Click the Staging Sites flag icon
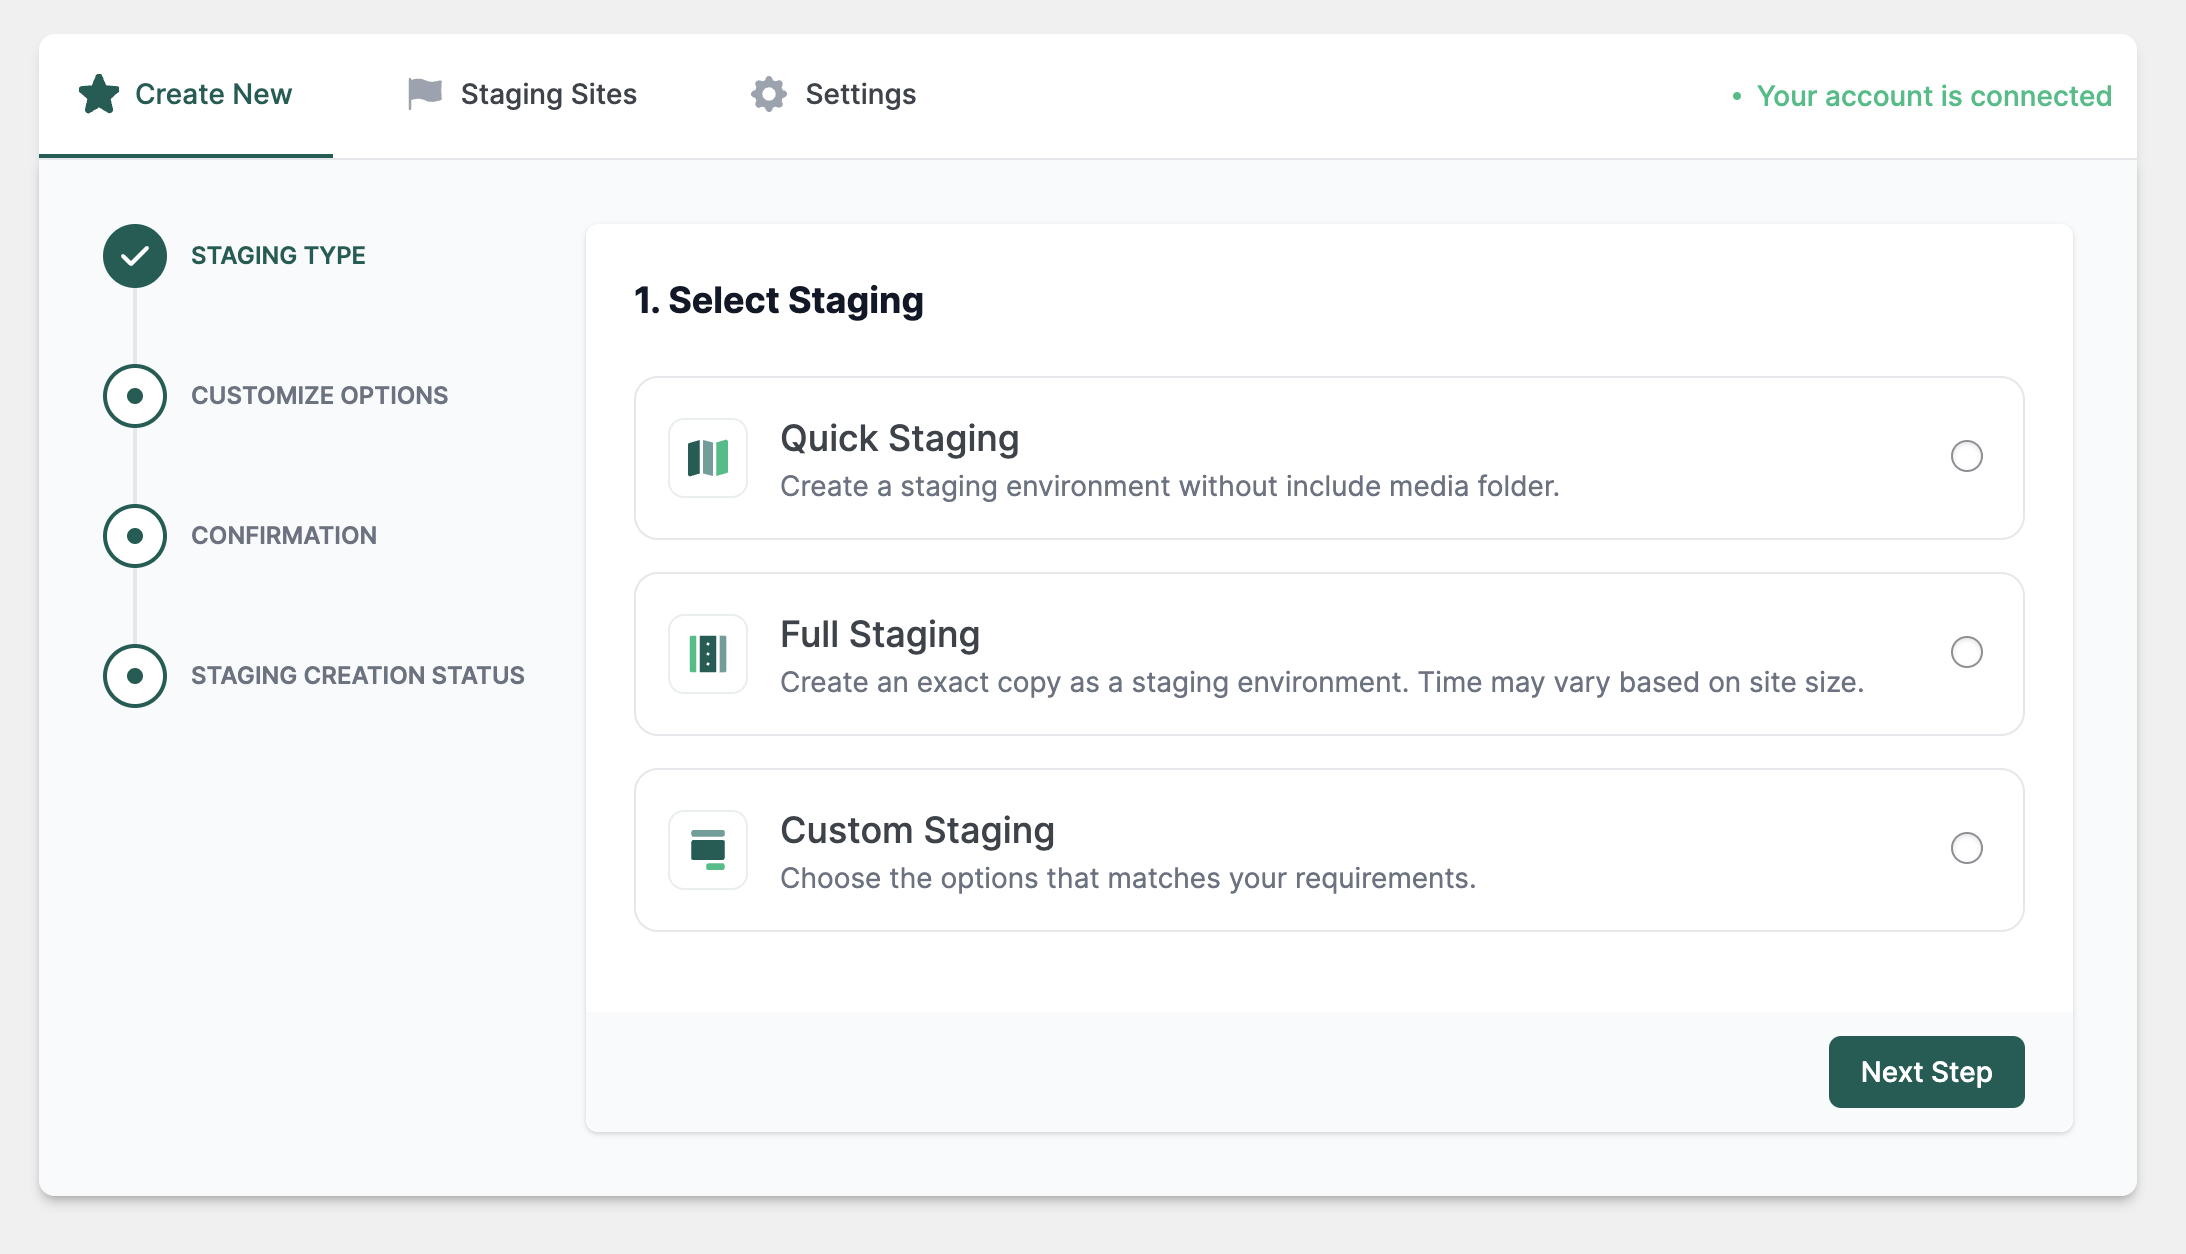The image size is (2186, 1254). click(422, 95)
